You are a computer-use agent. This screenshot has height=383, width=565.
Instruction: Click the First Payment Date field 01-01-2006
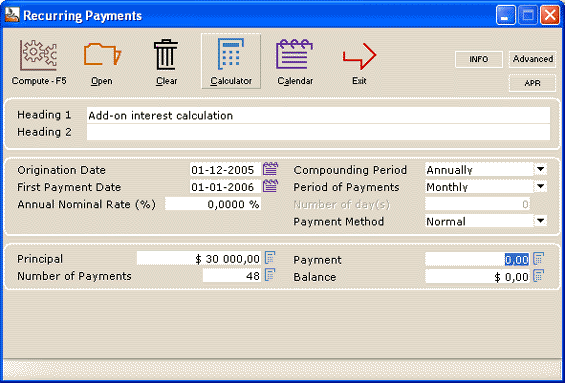(x=225, y=187)
